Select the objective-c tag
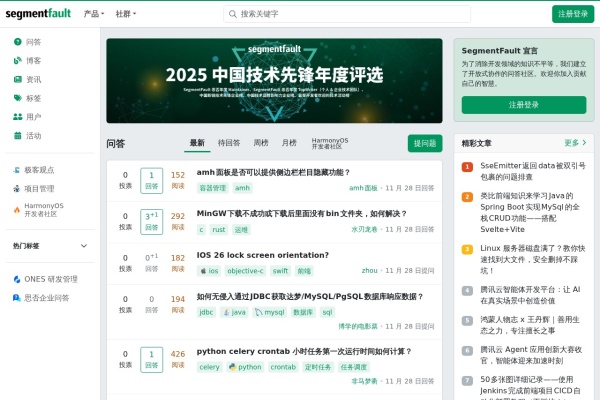 [x=245, y=271]
